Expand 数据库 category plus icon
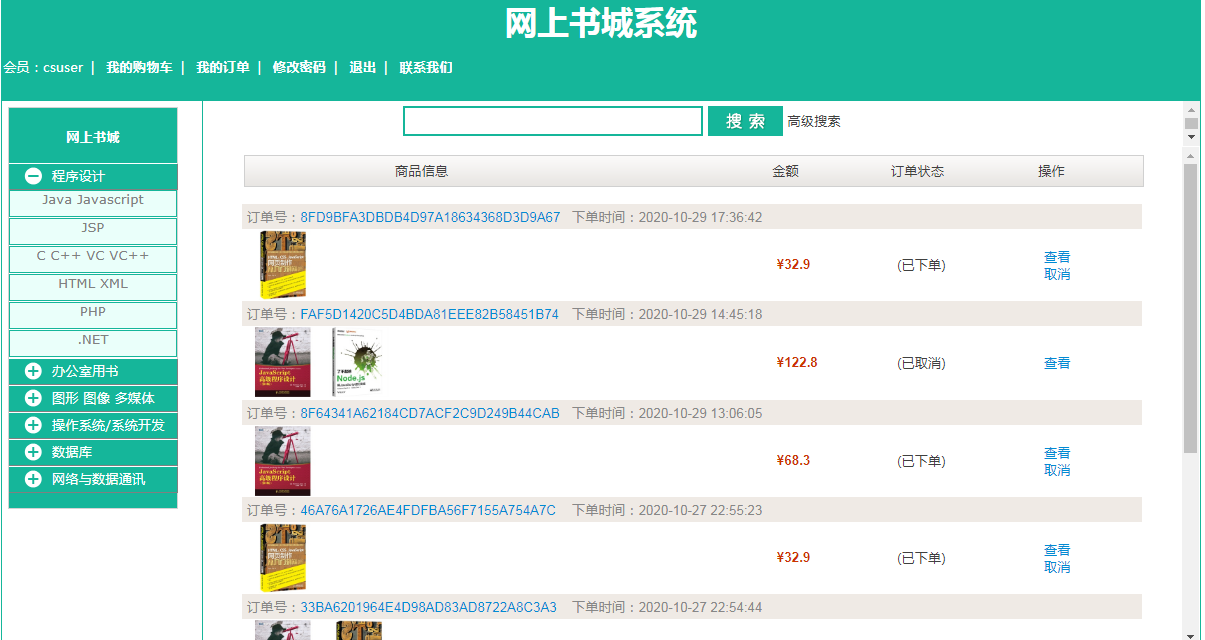The image size is (1205, 640). click(x=33, y=452)
